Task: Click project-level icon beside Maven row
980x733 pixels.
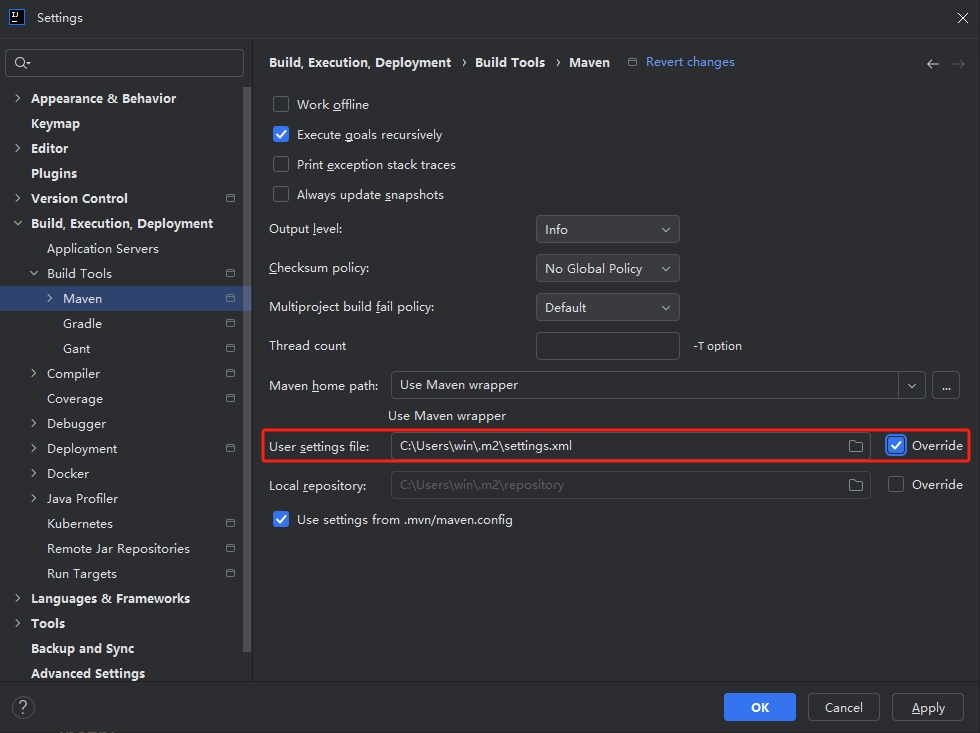Action: (230, 298)
